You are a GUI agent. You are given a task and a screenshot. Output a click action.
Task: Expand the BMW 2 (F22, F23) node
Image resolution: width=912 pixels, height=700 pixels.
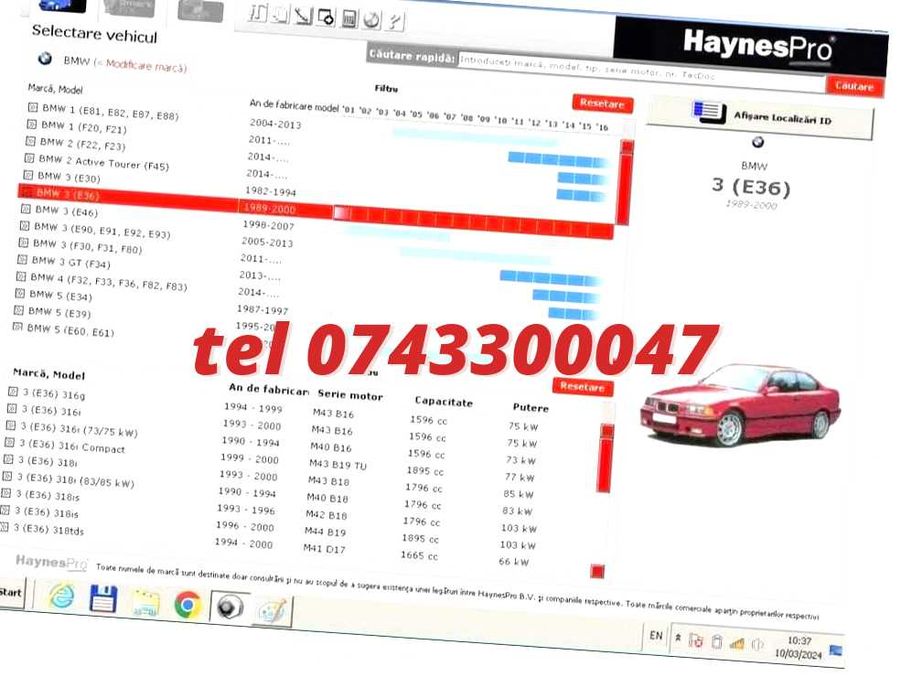click(31, 141)
